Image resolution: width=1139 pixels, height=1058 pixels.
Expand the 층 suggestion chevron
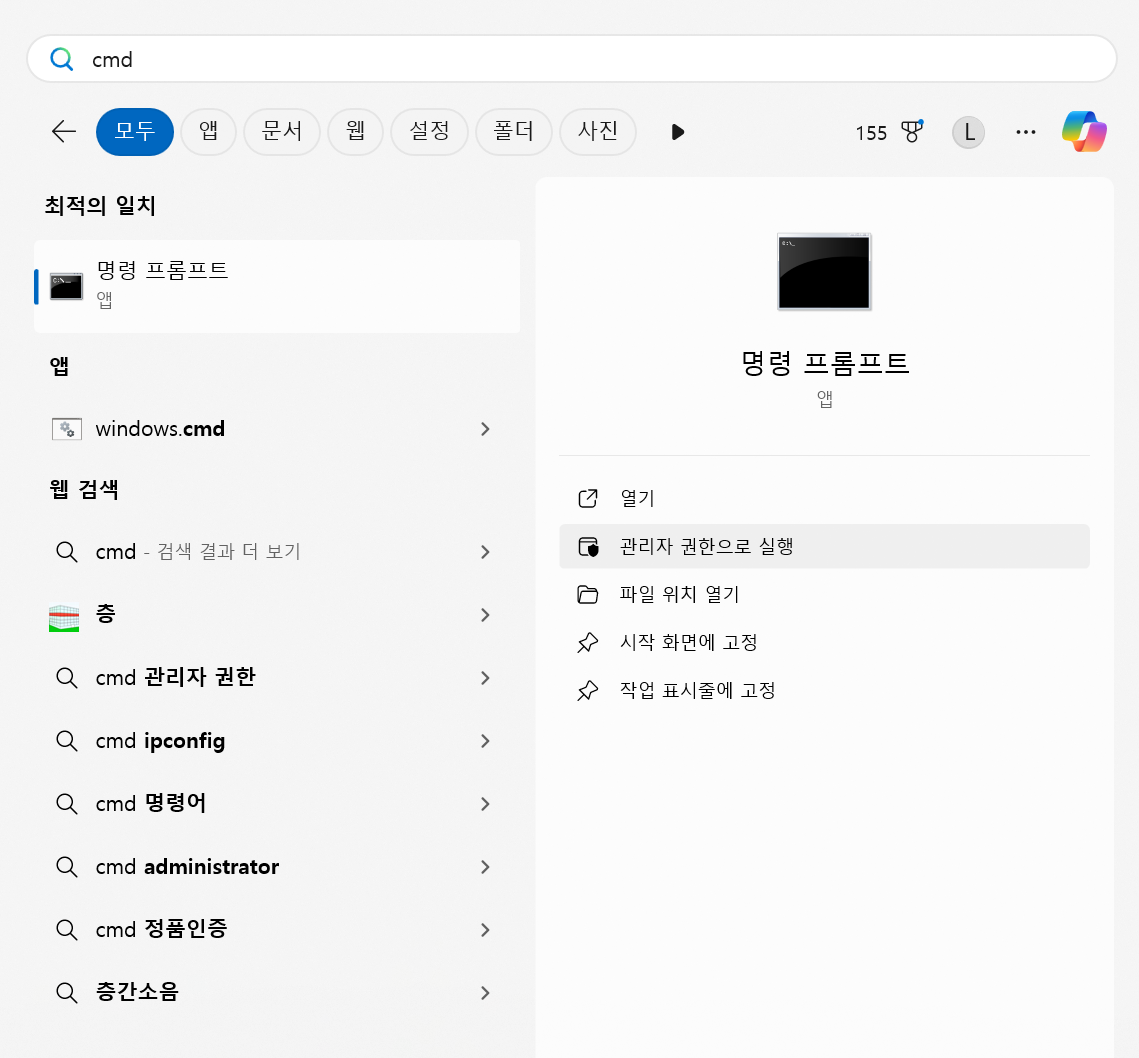tap(485, 615)
